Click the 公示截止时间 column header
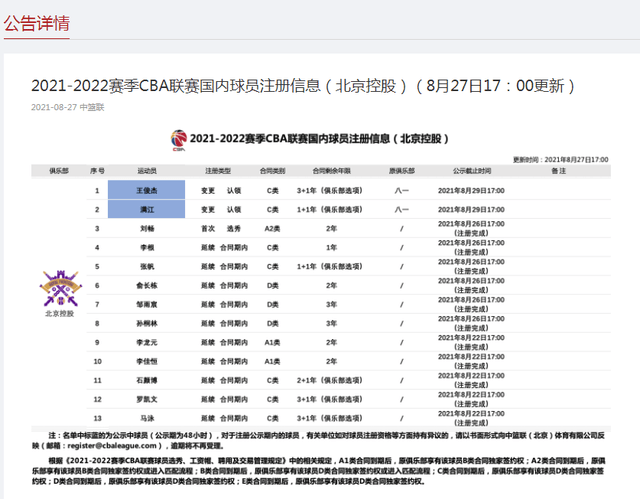Image resolution: width=640 pixels, height=499 pixels. pyautogui.click(x=472, y=171)
